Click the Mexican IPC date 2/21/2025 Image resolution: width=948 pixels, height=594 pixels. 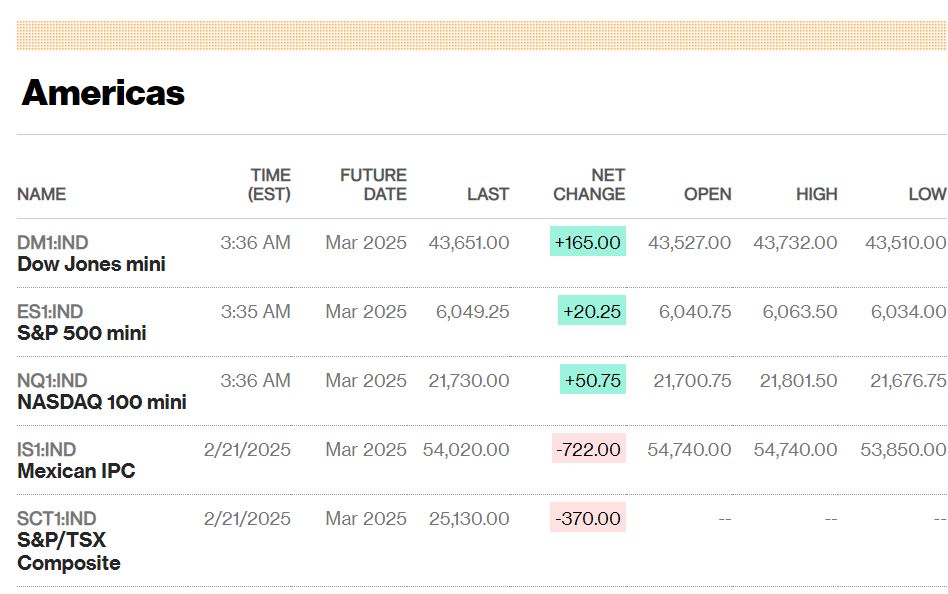247,449
